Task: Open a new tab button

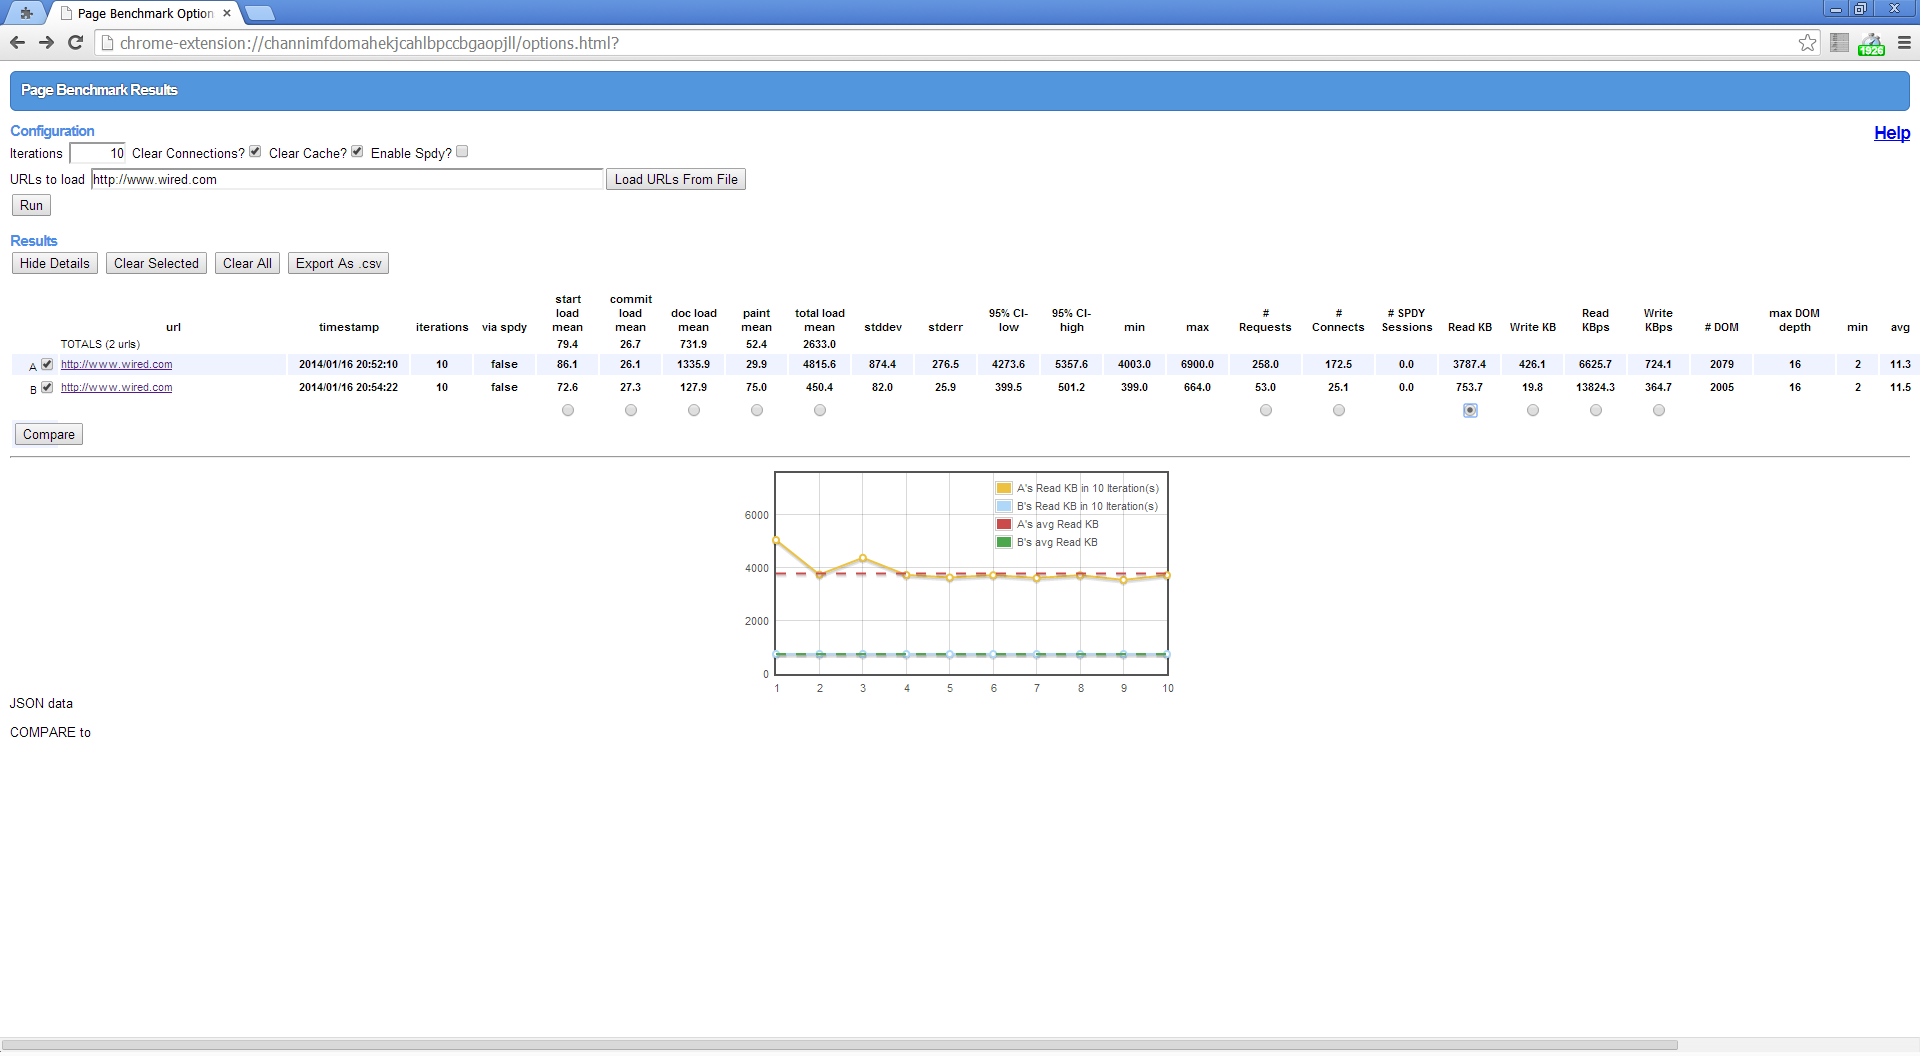Action: click(259, 13)
